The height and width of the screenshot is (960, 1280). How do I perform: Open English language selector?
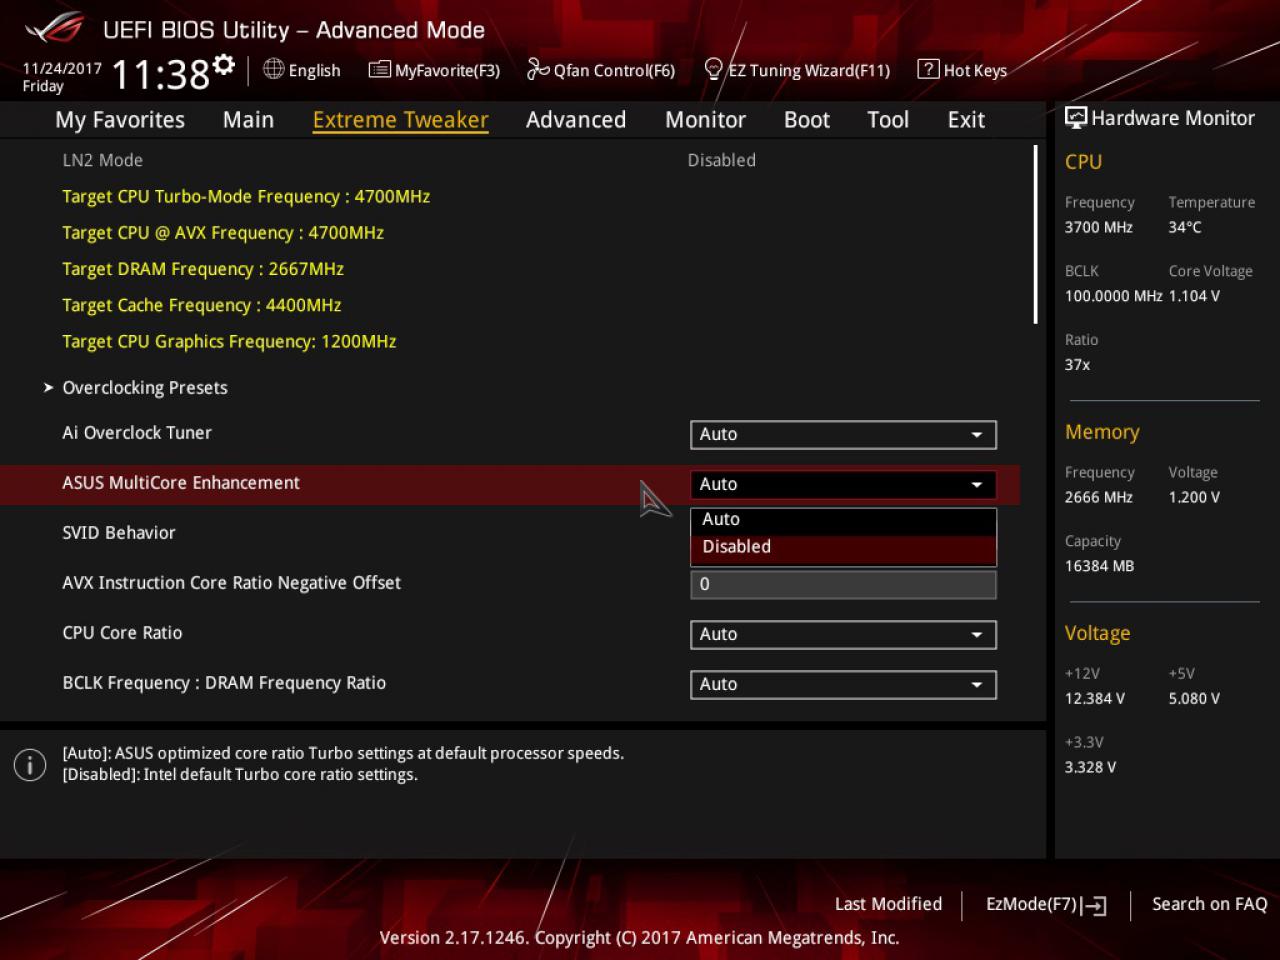(x=314, y=70)
